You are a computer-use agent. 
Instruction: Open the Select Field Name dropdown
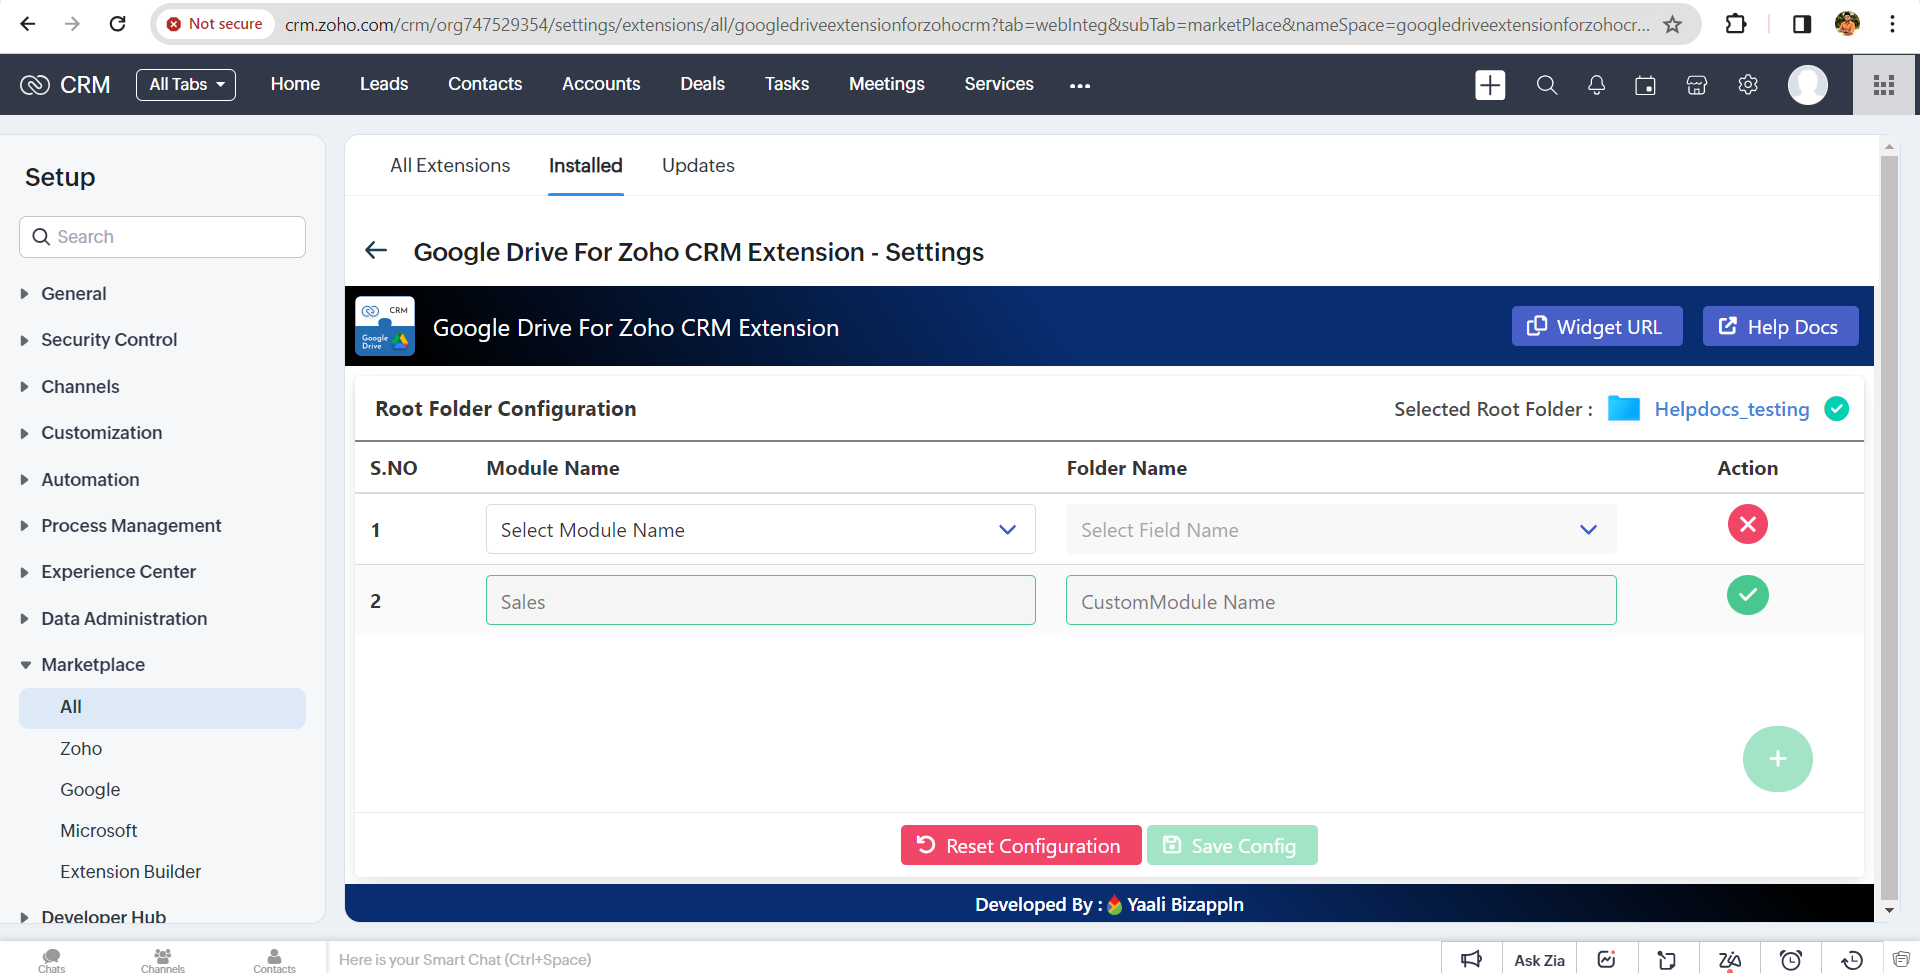pos(1340,530)
